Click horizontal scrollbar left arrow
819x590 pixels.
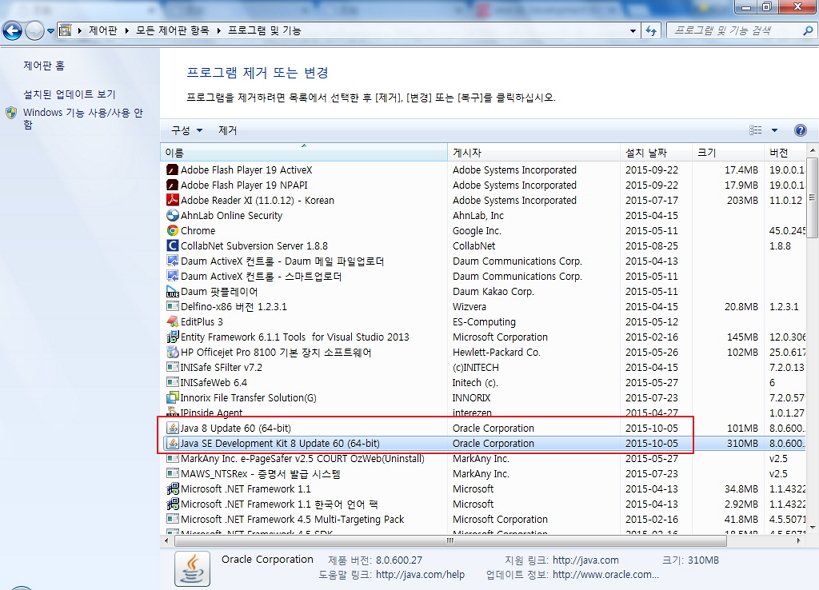[x=167, y=541]
